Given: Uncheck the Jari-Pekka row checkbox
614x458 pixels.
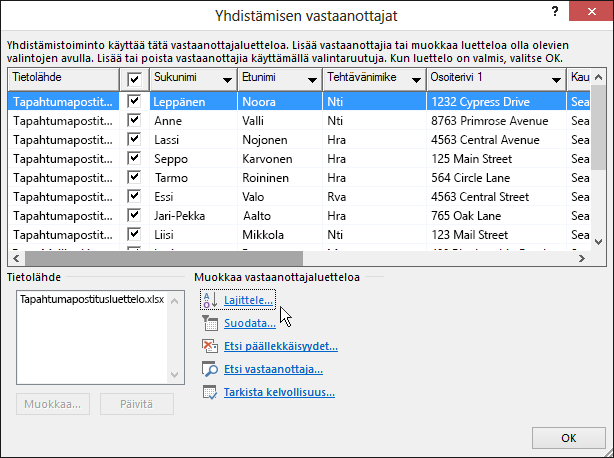Looking at the screenshot, I should click(x=134, y=215).
